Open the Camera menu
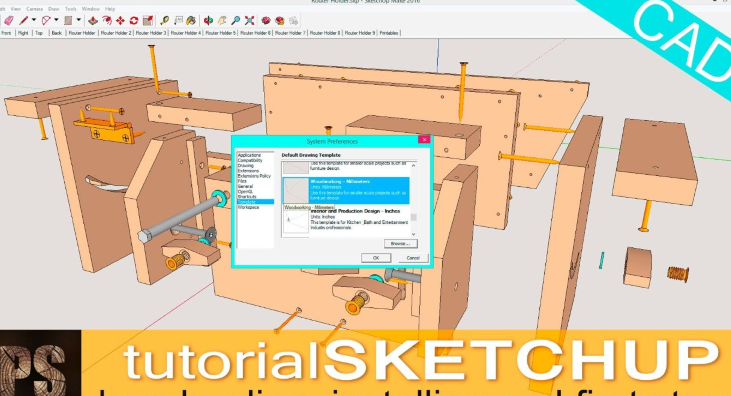The height and width of the screenshot is (396, 731). 34,9
